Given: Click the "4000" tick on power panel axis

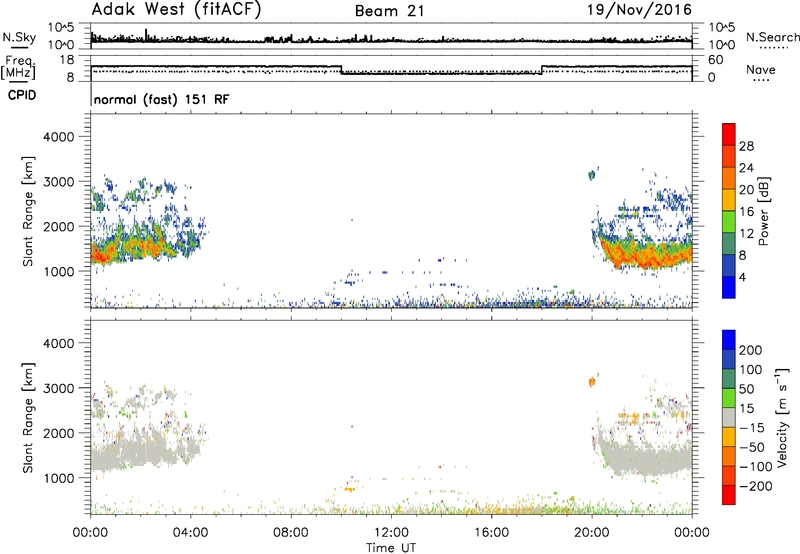Looking at the screenshot, I should [x=58, y=137].
